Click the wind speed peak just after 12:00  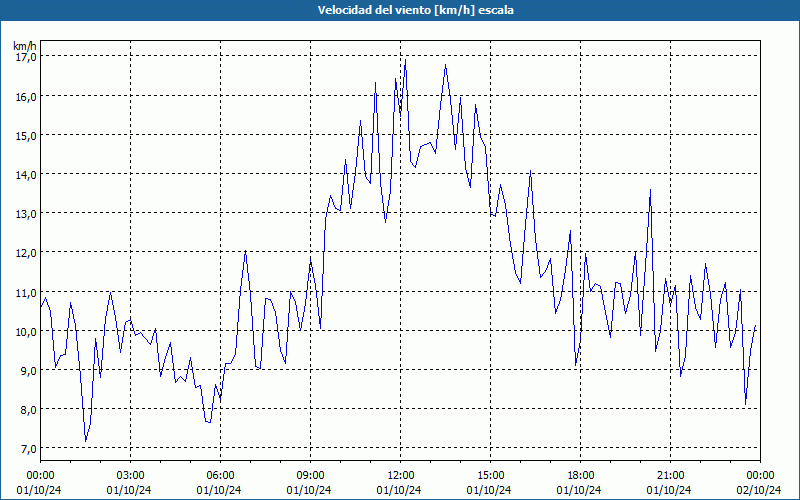(406, 60)
